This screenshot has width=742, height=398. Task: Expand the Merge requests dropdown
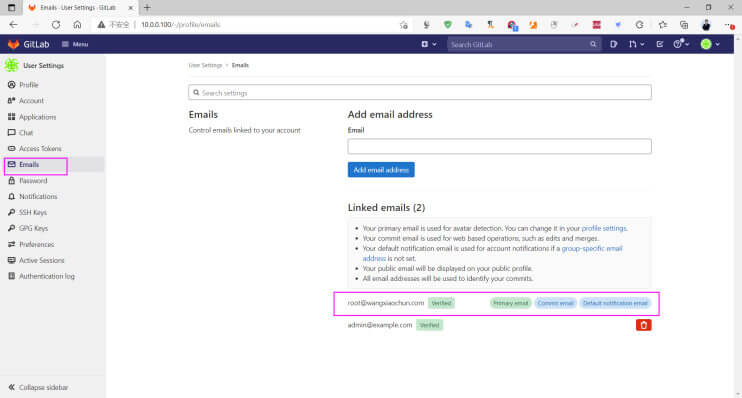(636, 44)
